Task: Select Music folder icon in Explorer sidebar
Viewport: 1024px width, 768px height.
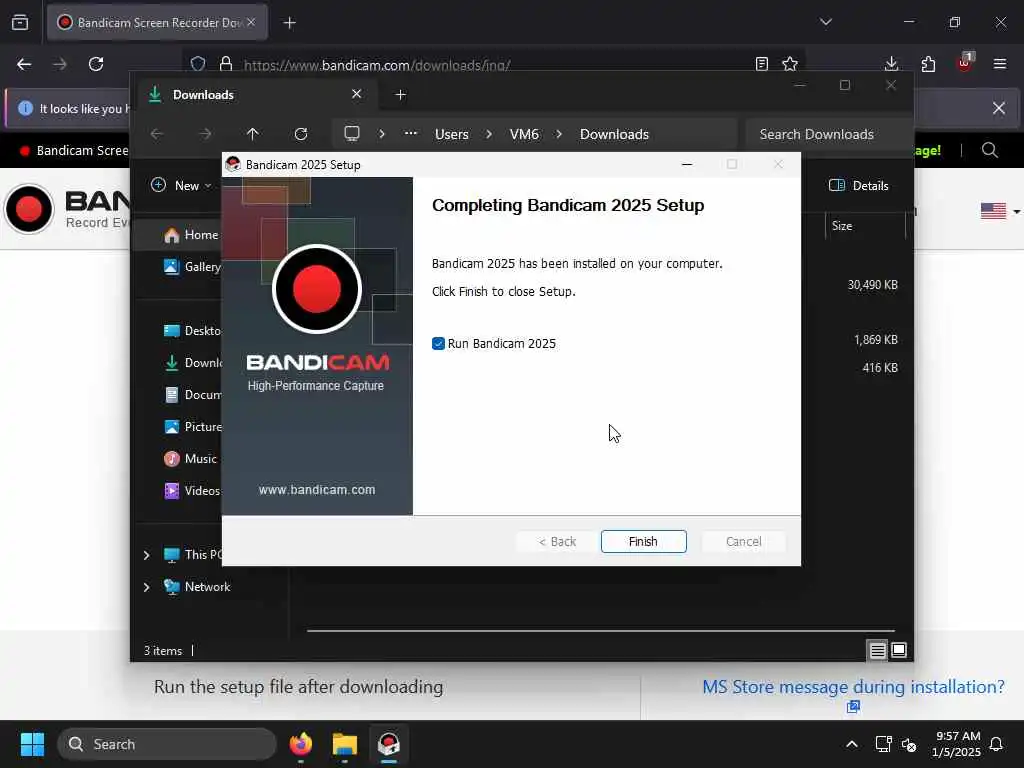Action: tap(172, 458)
